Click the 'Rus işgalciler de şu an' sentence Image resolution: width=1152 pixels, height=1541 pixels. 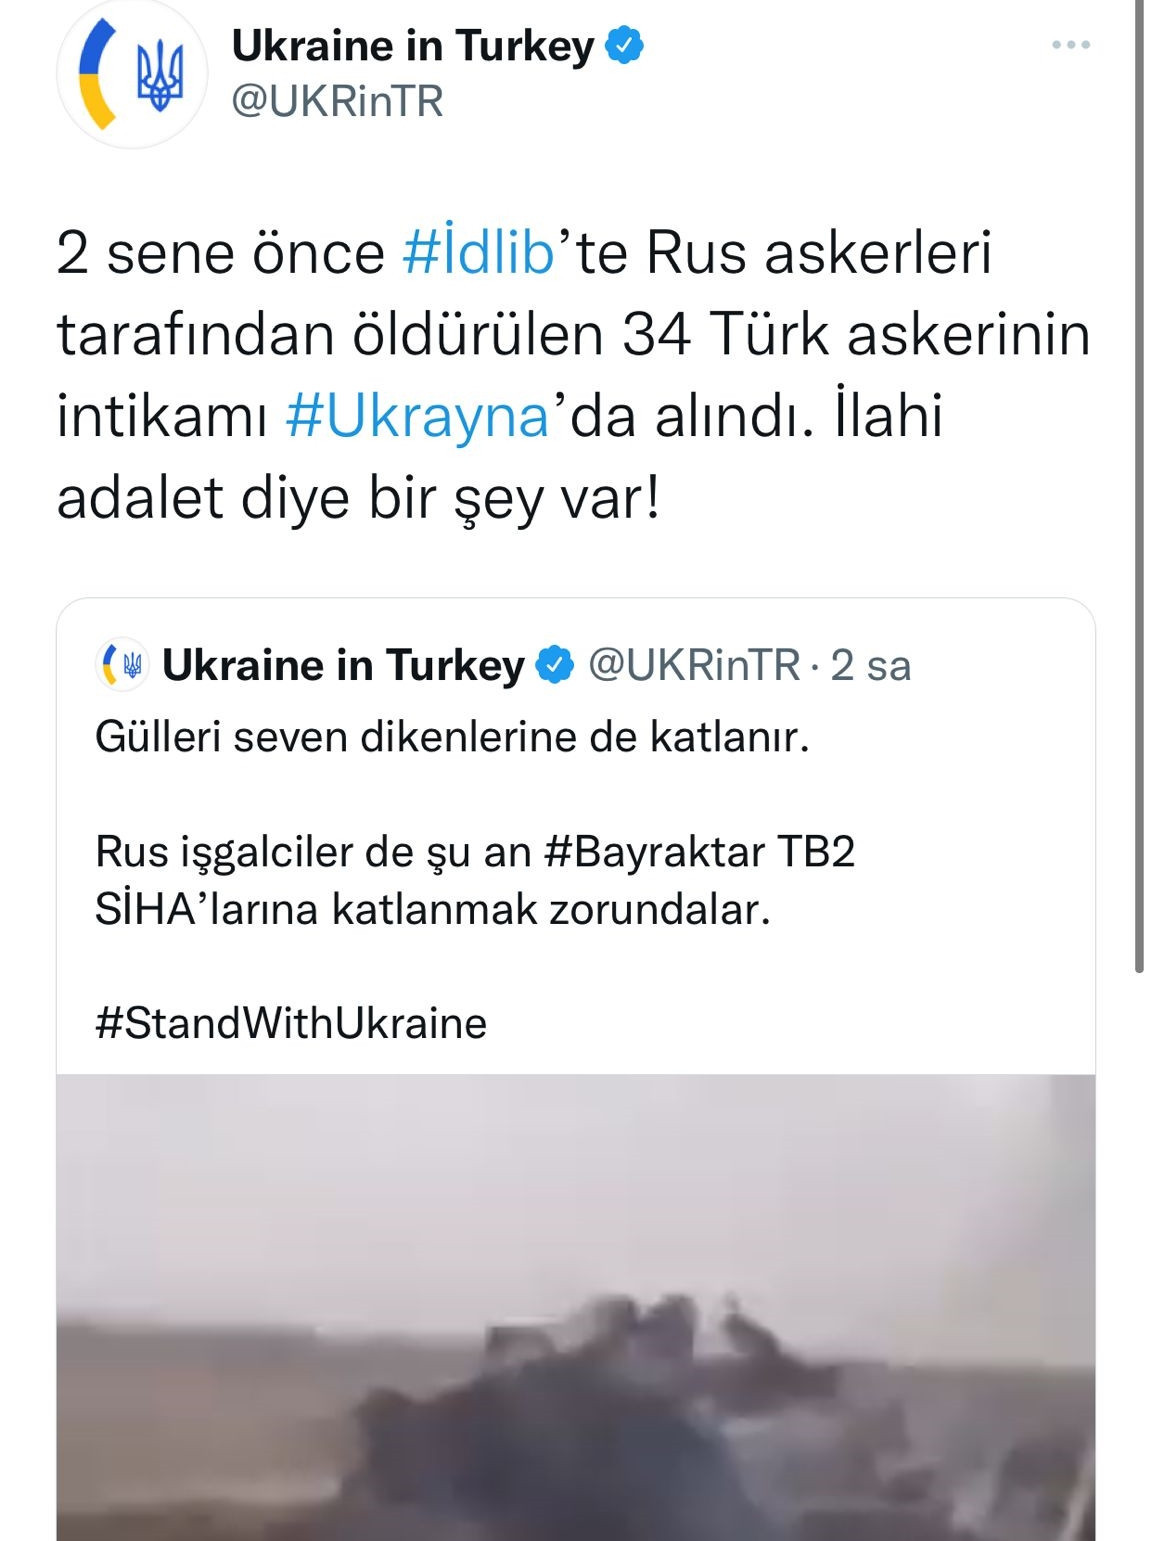coord(315,852)
